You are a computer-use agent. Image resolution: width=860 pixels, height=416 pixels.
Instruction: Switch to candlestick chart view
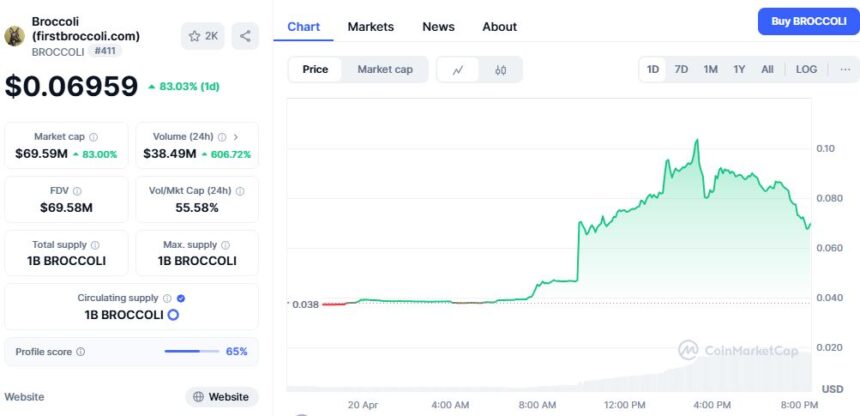pyautogui.click(x=500, y=70)
